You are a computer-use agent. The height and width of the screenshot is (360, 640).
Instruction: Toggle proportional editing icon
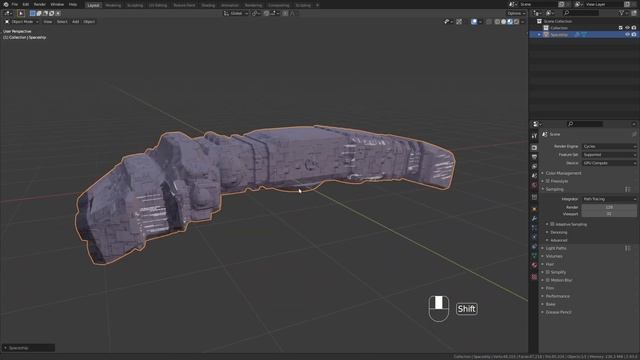point(285,13)
